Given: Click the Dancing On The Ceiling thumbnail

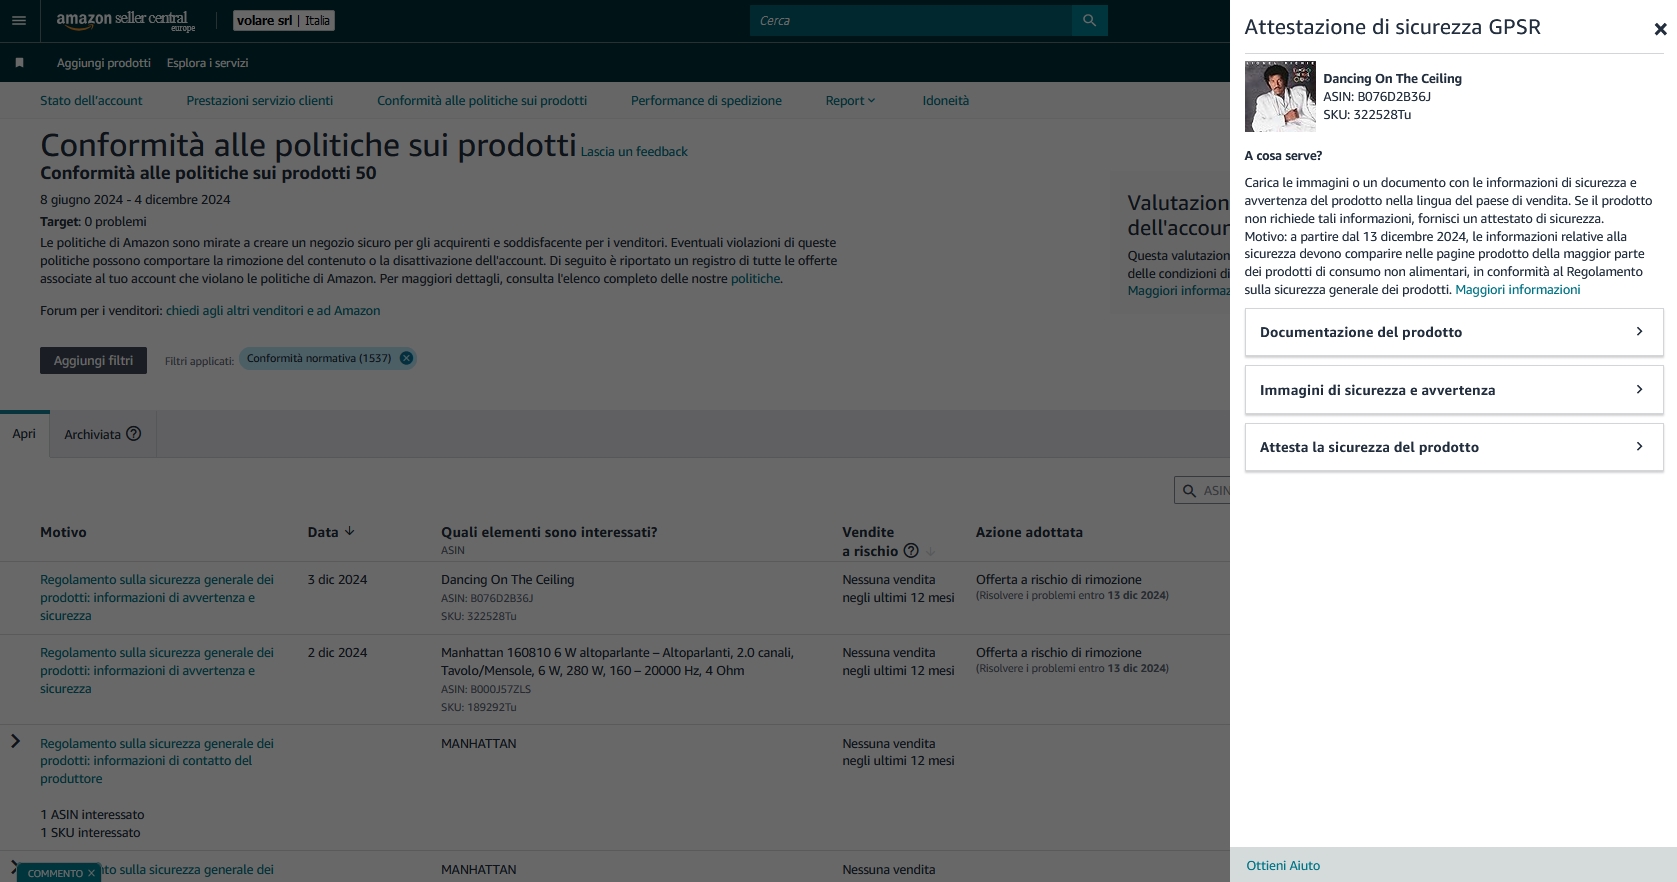Looking at the screenshot, I should [1280, 97].
